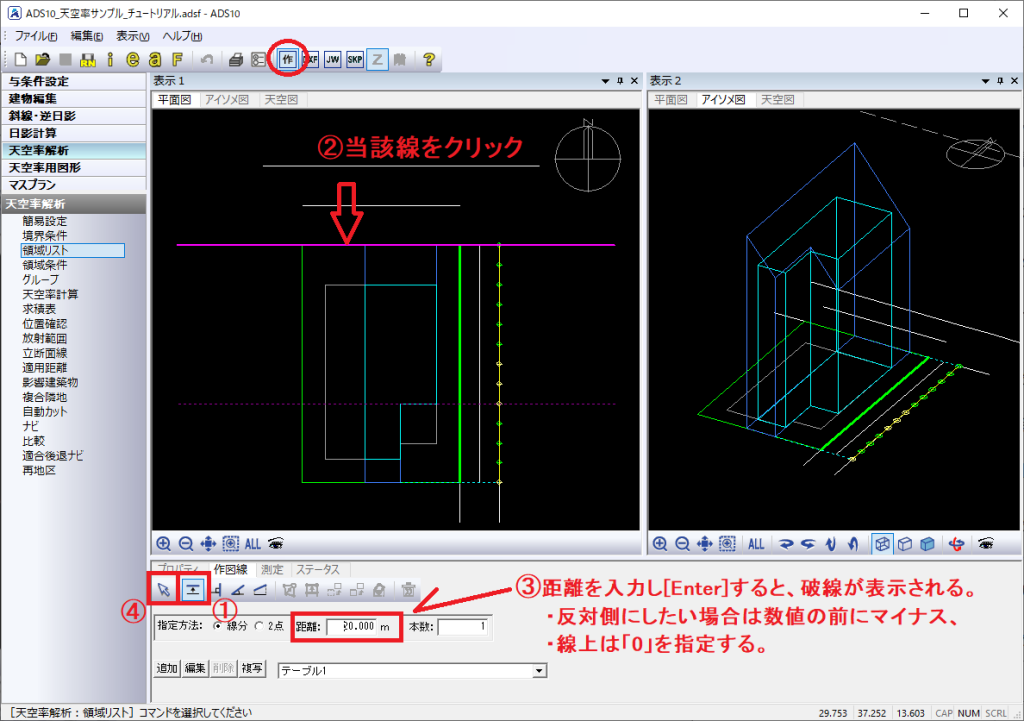This screenshot has height=721, width=1024.
Task: Select the 2点 radio button
Action: (259, 626)
